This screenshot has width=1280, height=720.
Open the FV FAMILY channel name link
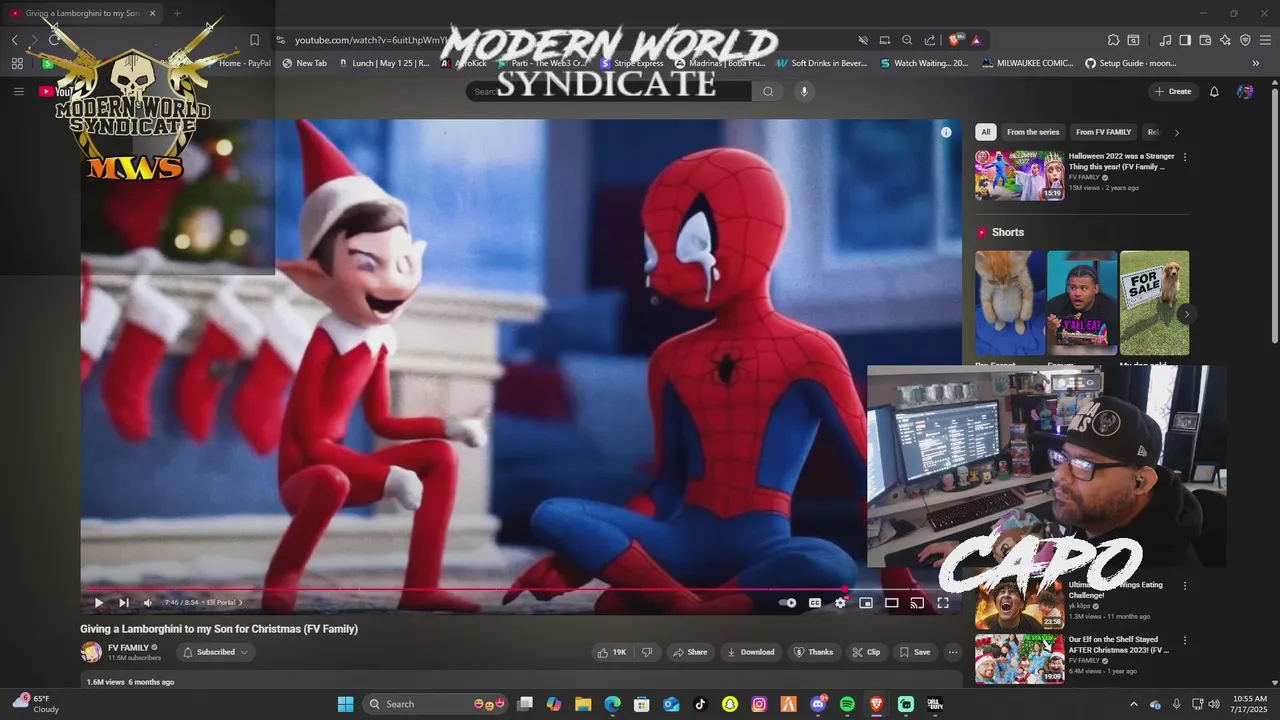click(128, 648)
